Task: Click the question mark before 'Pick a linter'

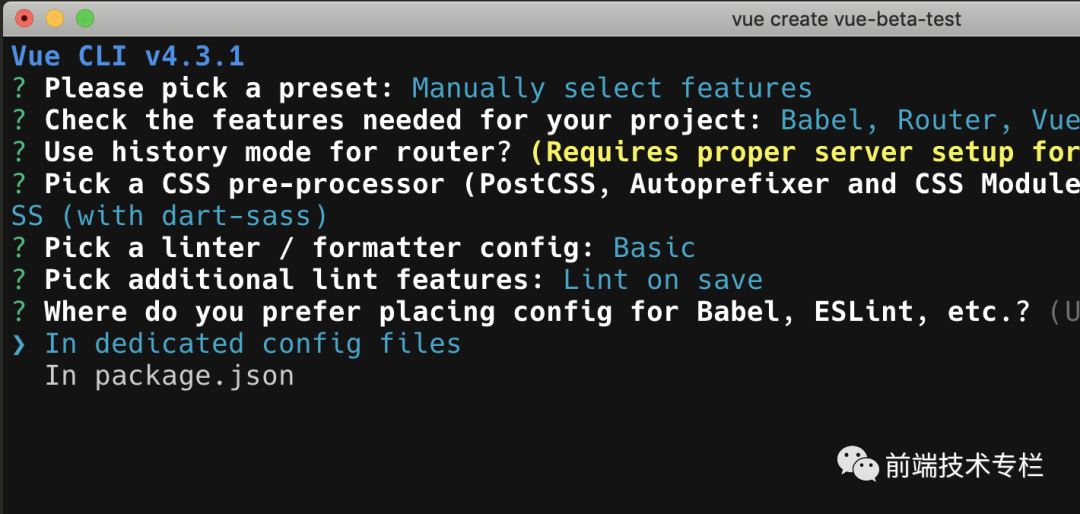Action: click(x=19, y=248)
